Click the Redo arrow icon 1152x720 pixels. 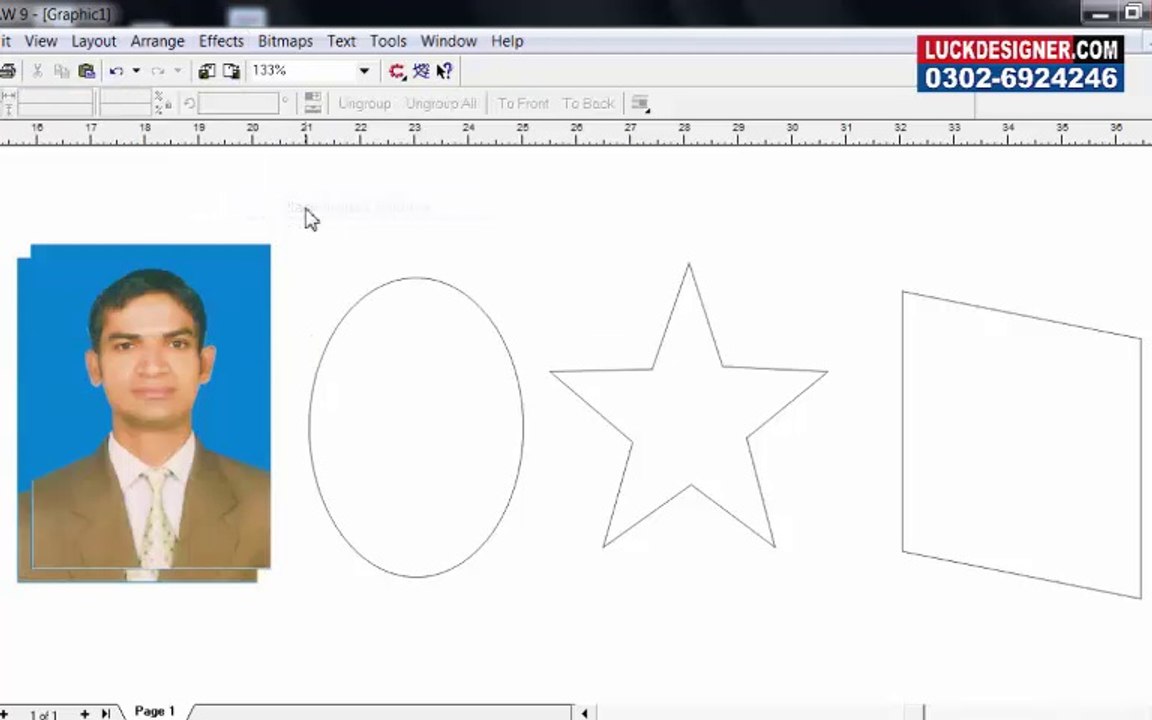157,71
